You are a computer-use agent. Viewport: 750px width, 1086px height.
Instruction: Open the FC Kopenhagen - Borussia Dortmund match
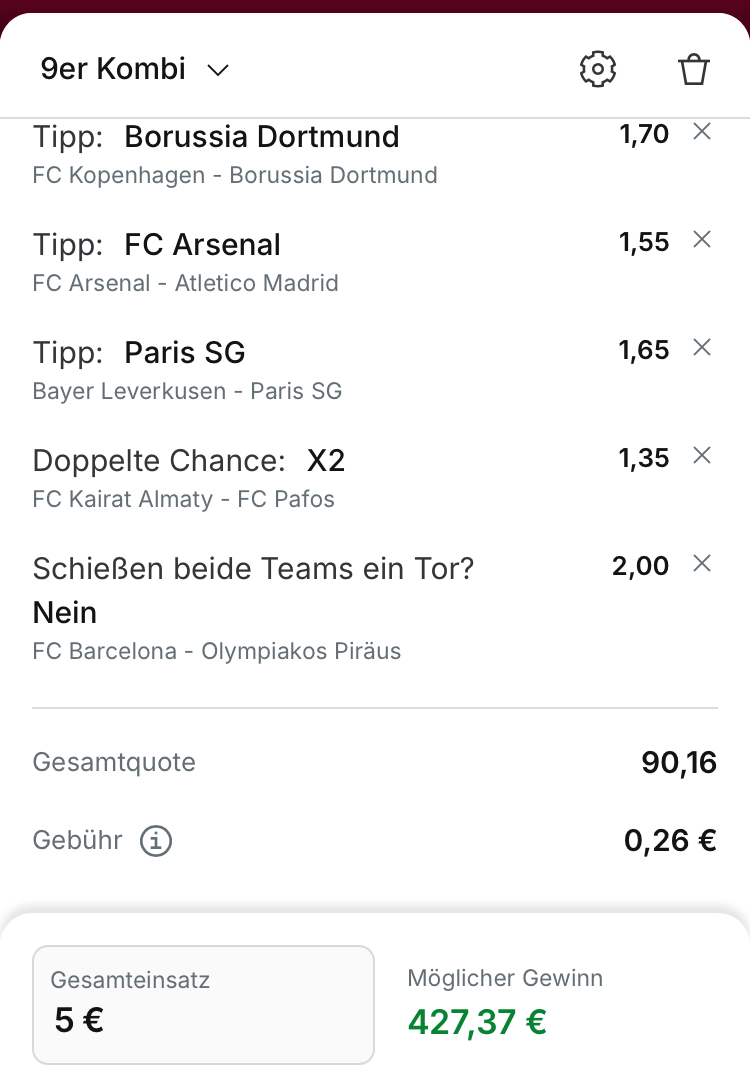click(235, 175)
